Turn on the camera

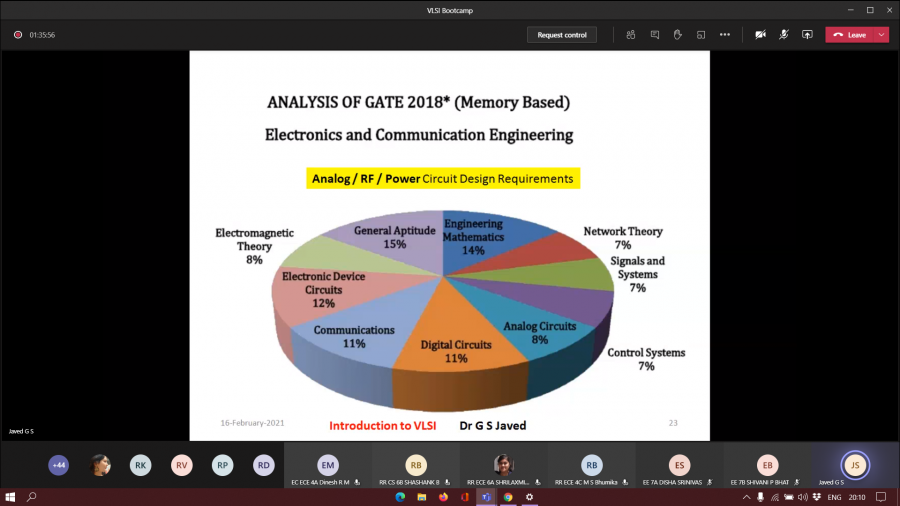click(x=760, y=34)
